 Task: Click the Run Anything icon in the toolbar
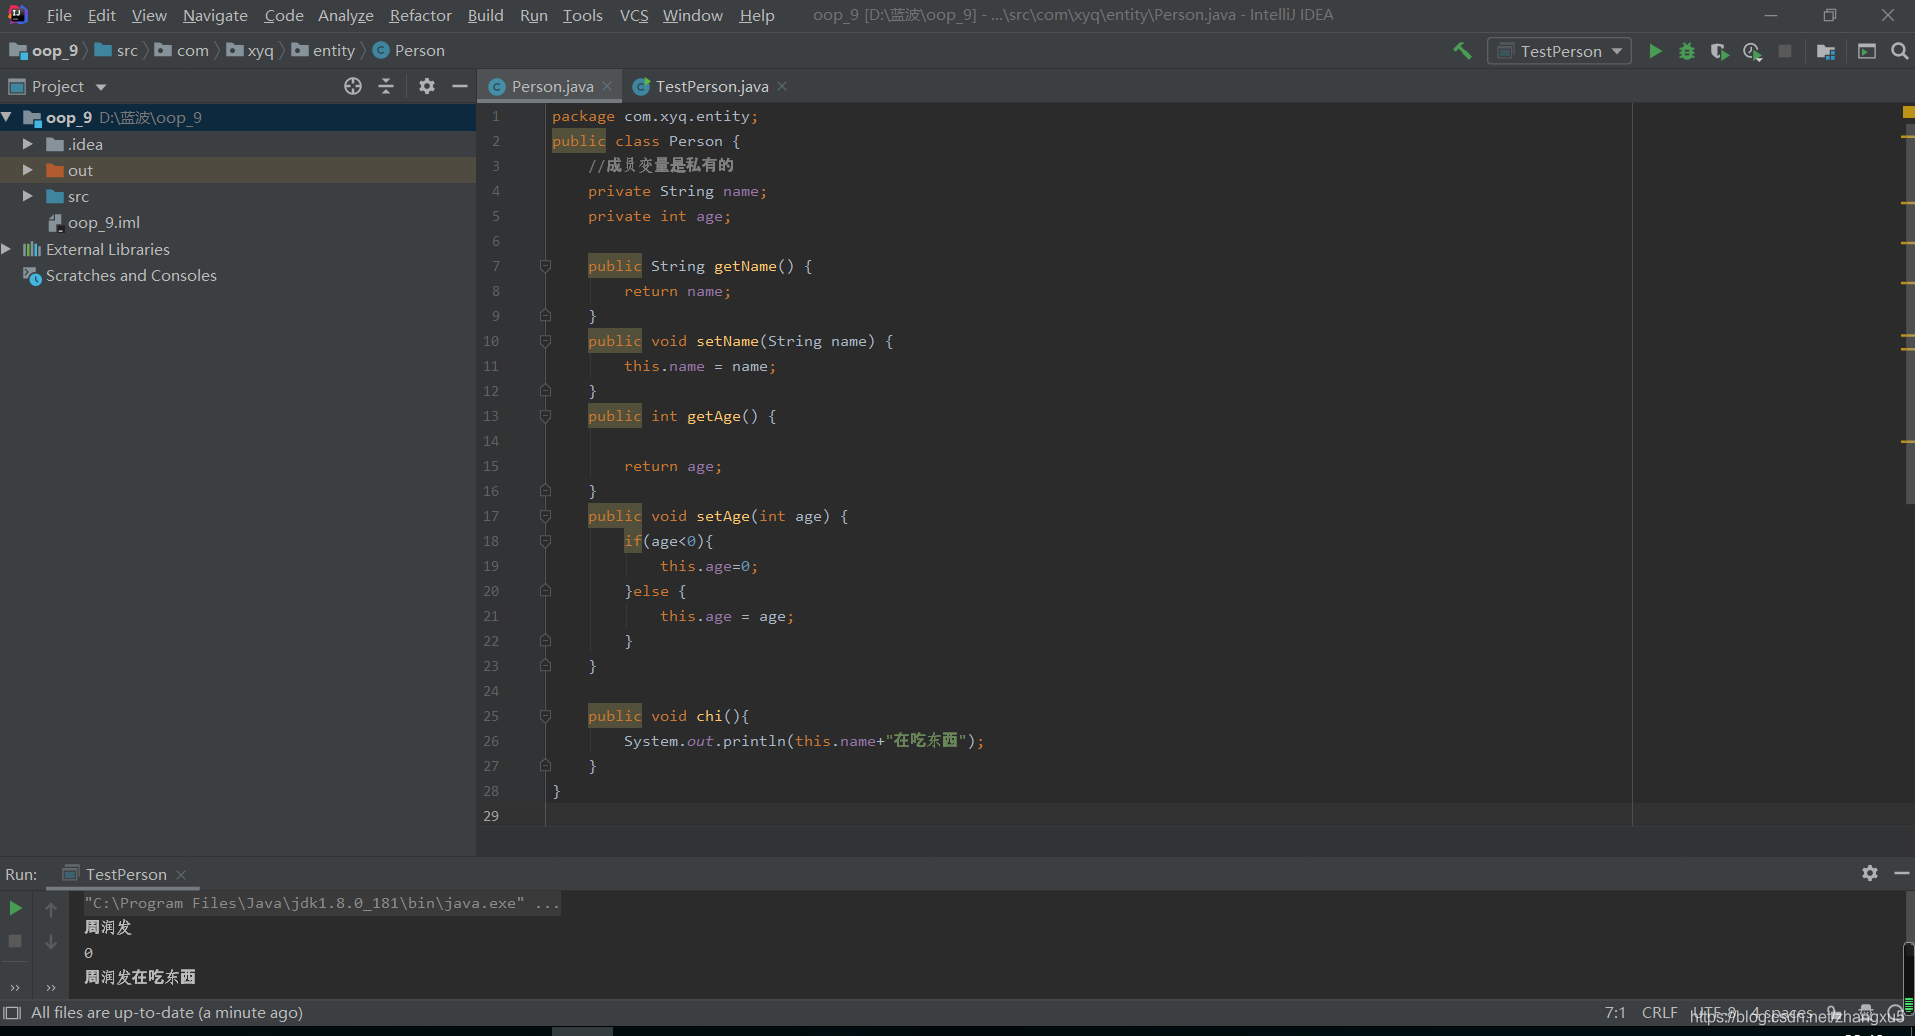[x=1867, y=51]
